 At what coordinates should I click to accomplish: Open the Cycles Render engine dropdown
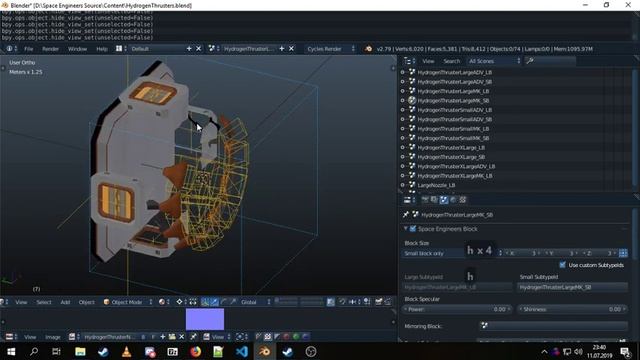click(330, 49)
